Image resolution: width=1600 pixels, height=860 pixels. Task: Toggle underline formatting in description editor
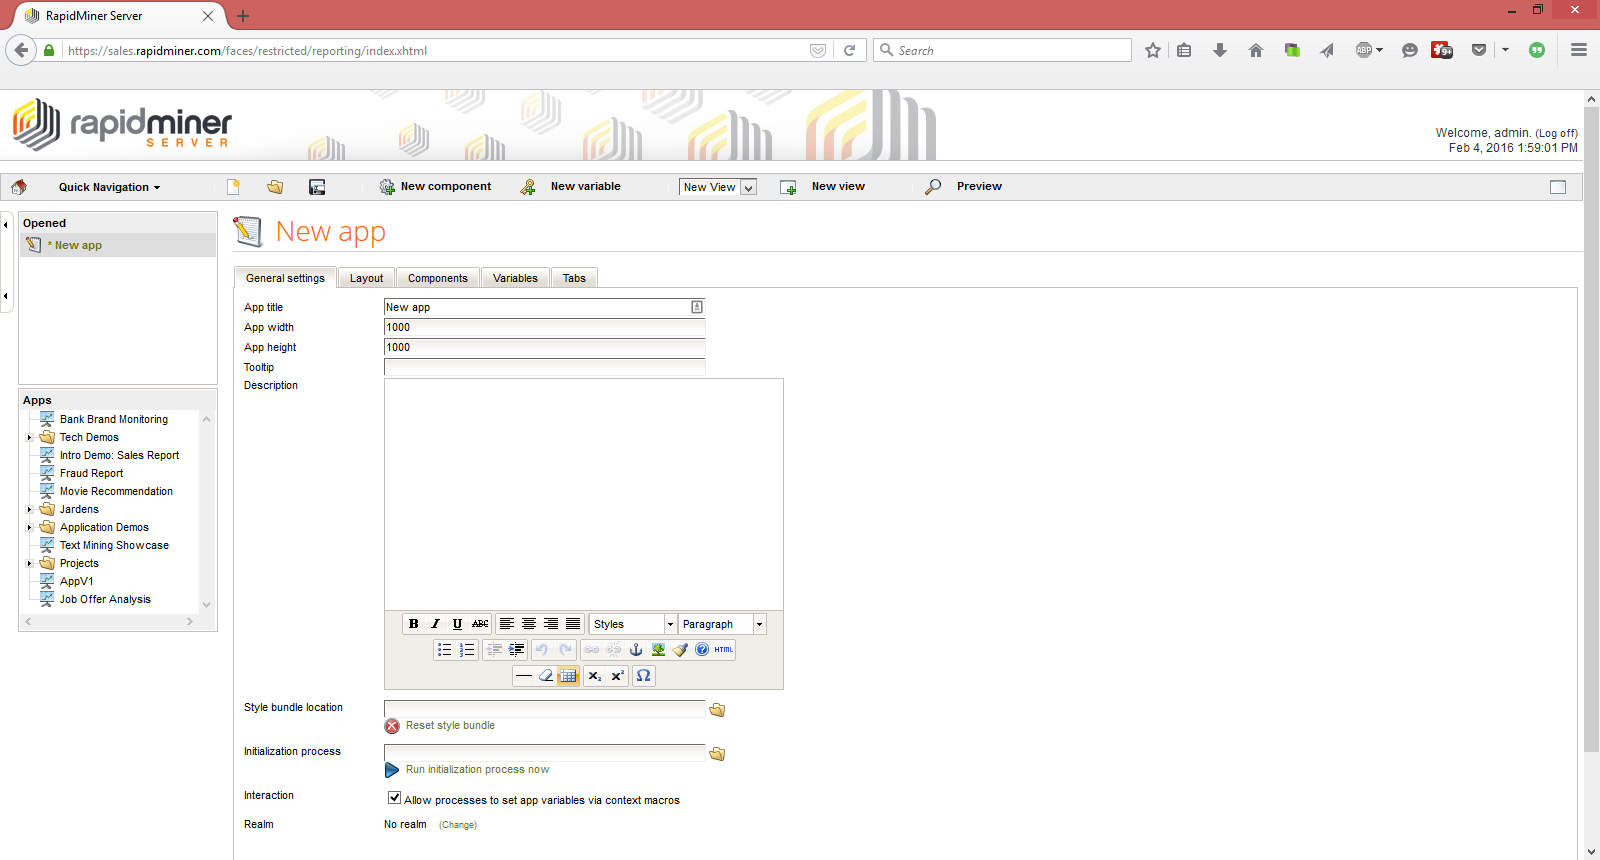(457, 624)
